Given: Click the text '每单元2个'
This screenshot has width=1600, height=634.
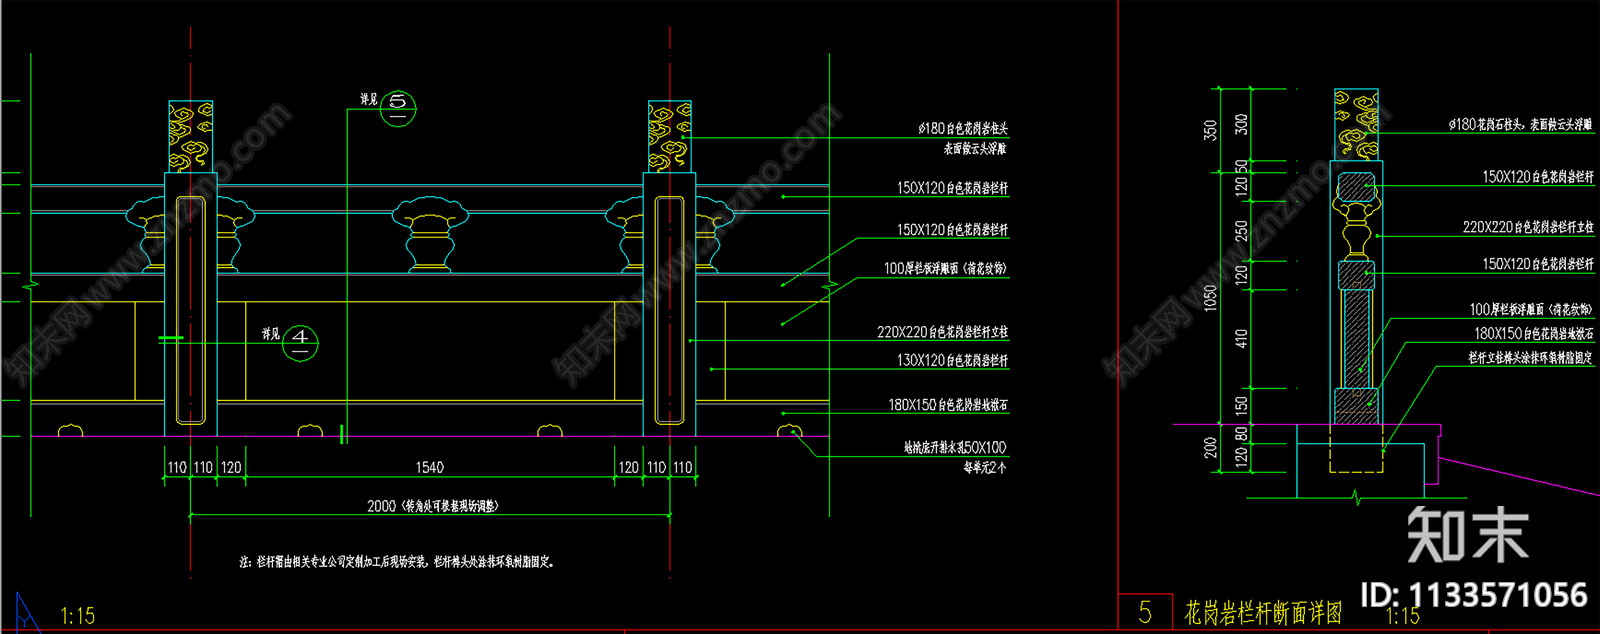Looking at the screenshot, I should (x=984, y=467).
